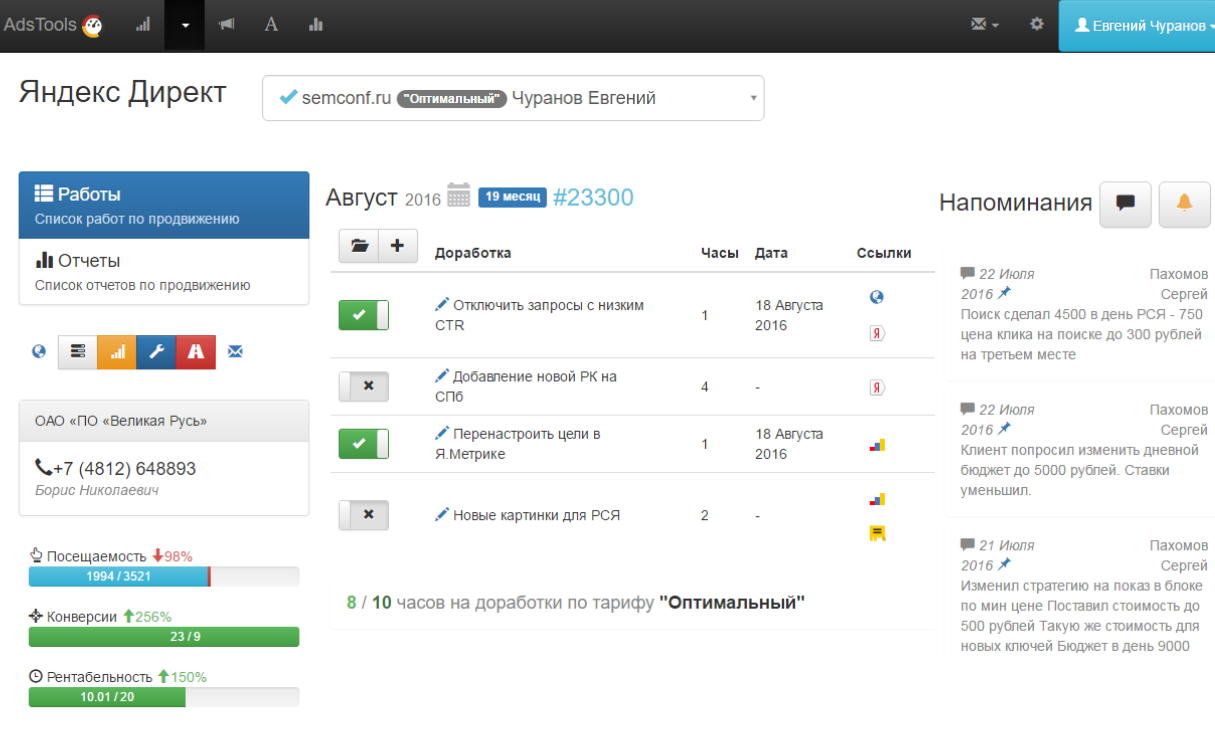
Task: Click the Дата column header
Action: click(x=771, y=253)
